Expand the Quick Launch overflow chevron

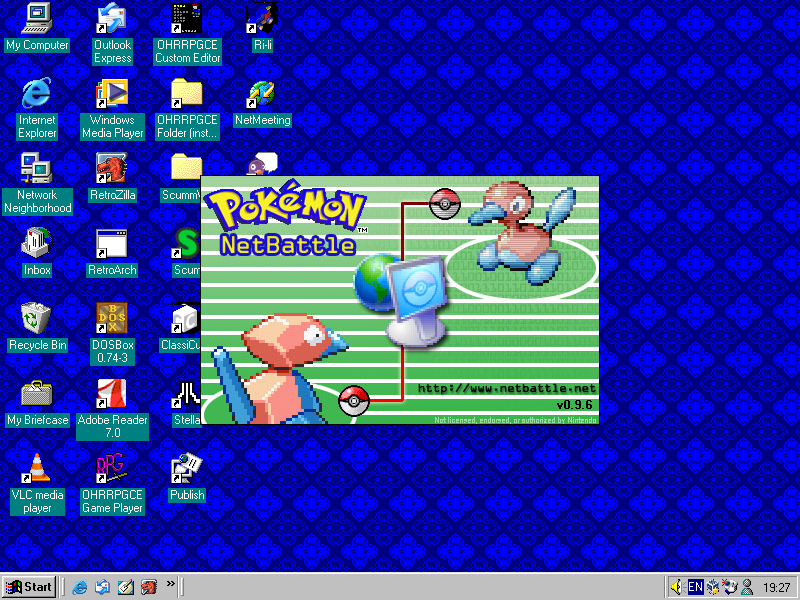170,583
